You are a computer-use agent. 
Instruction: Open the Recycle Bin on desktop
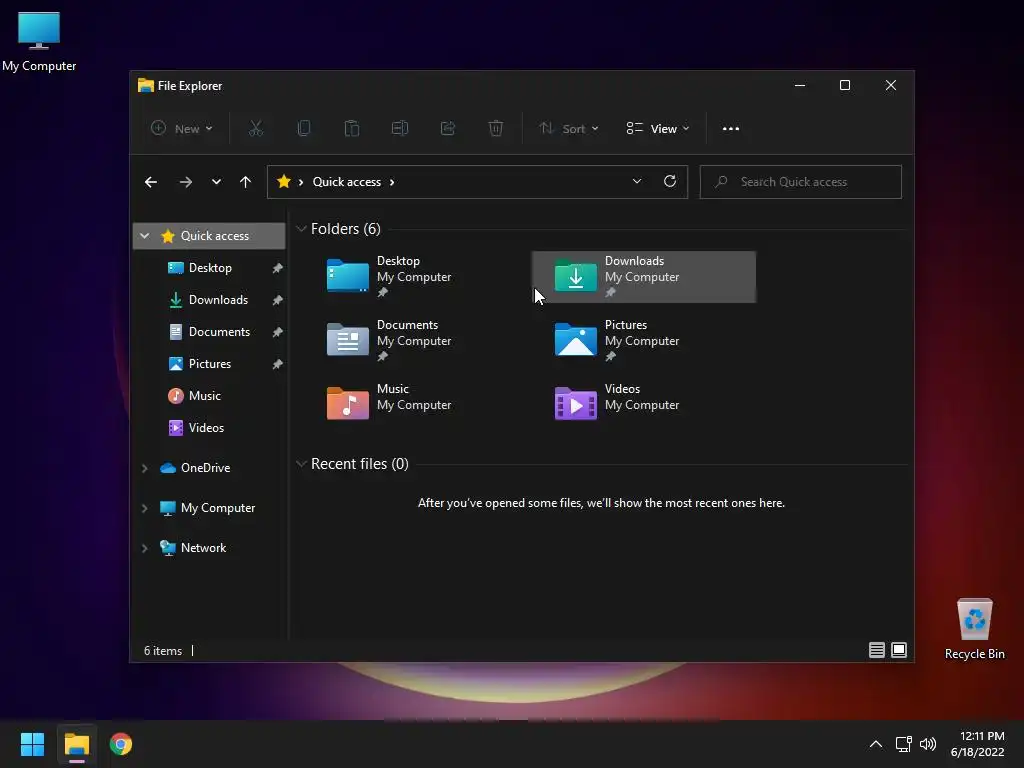tap(974, 629)
